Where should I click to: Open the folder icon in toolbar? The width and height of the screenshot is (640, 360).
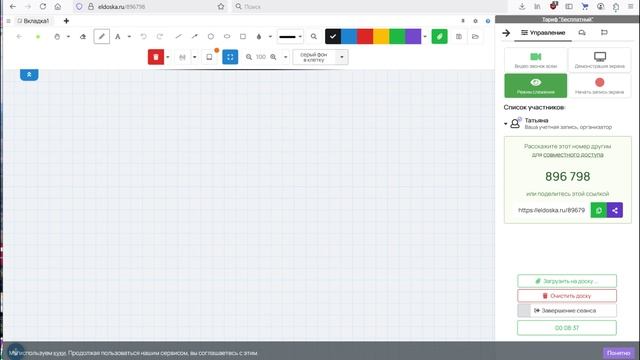pyautogui.click(x=475, y=37)
